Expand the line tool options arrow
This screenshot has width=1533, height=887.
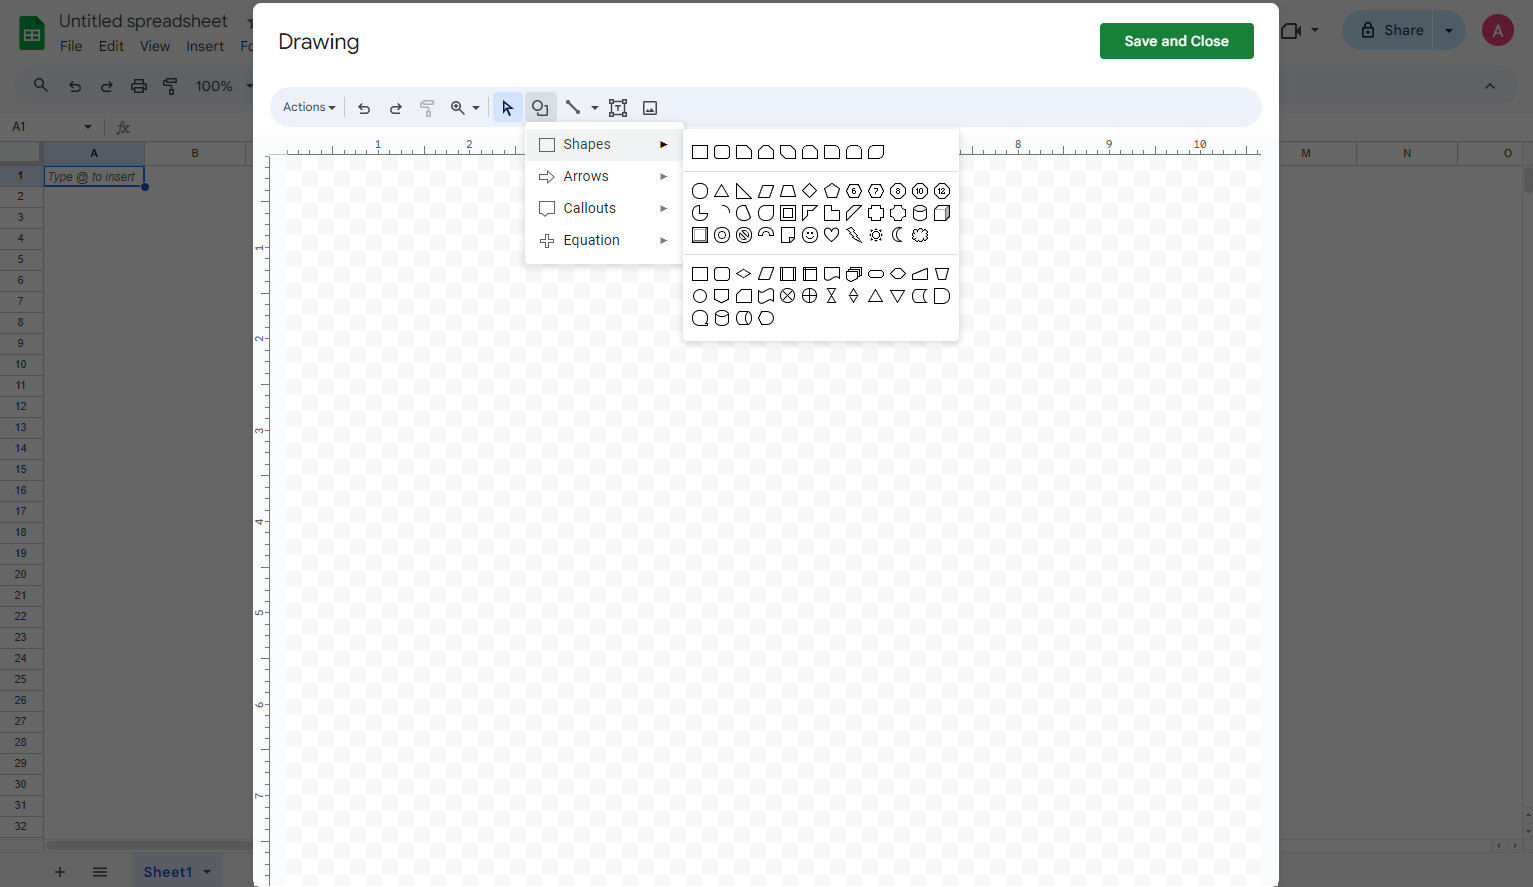click(594, 107)
